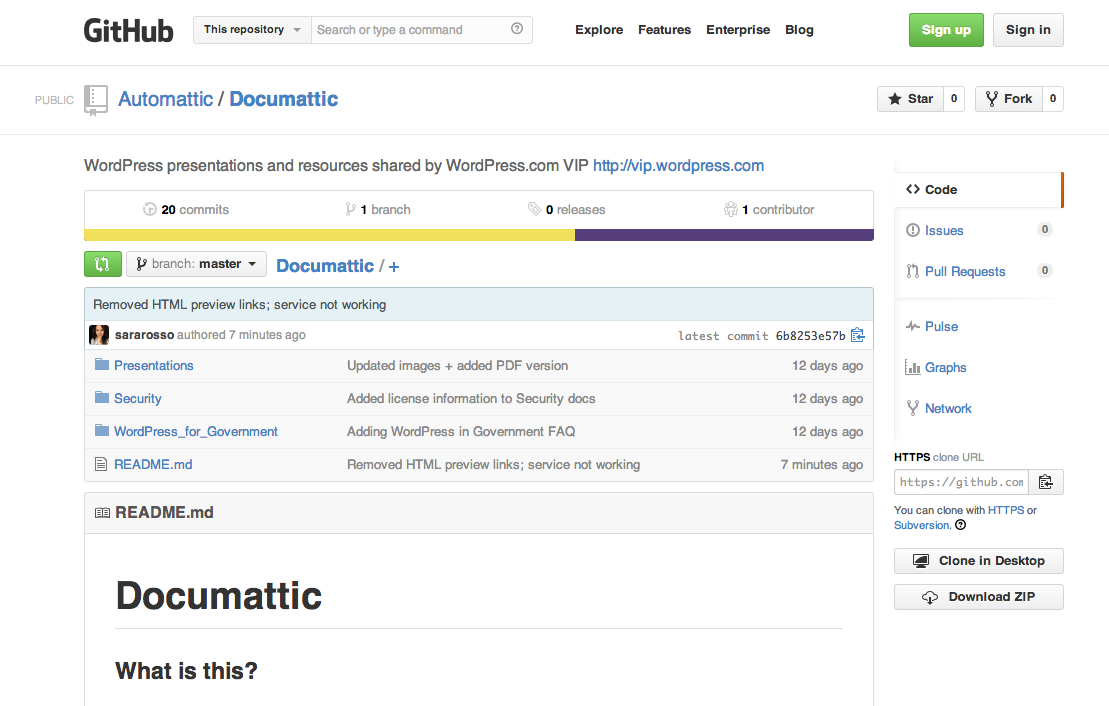Focus the Search or type a command field
The width and height of the screenshot is (1109, 706).
tap(422, 30)
